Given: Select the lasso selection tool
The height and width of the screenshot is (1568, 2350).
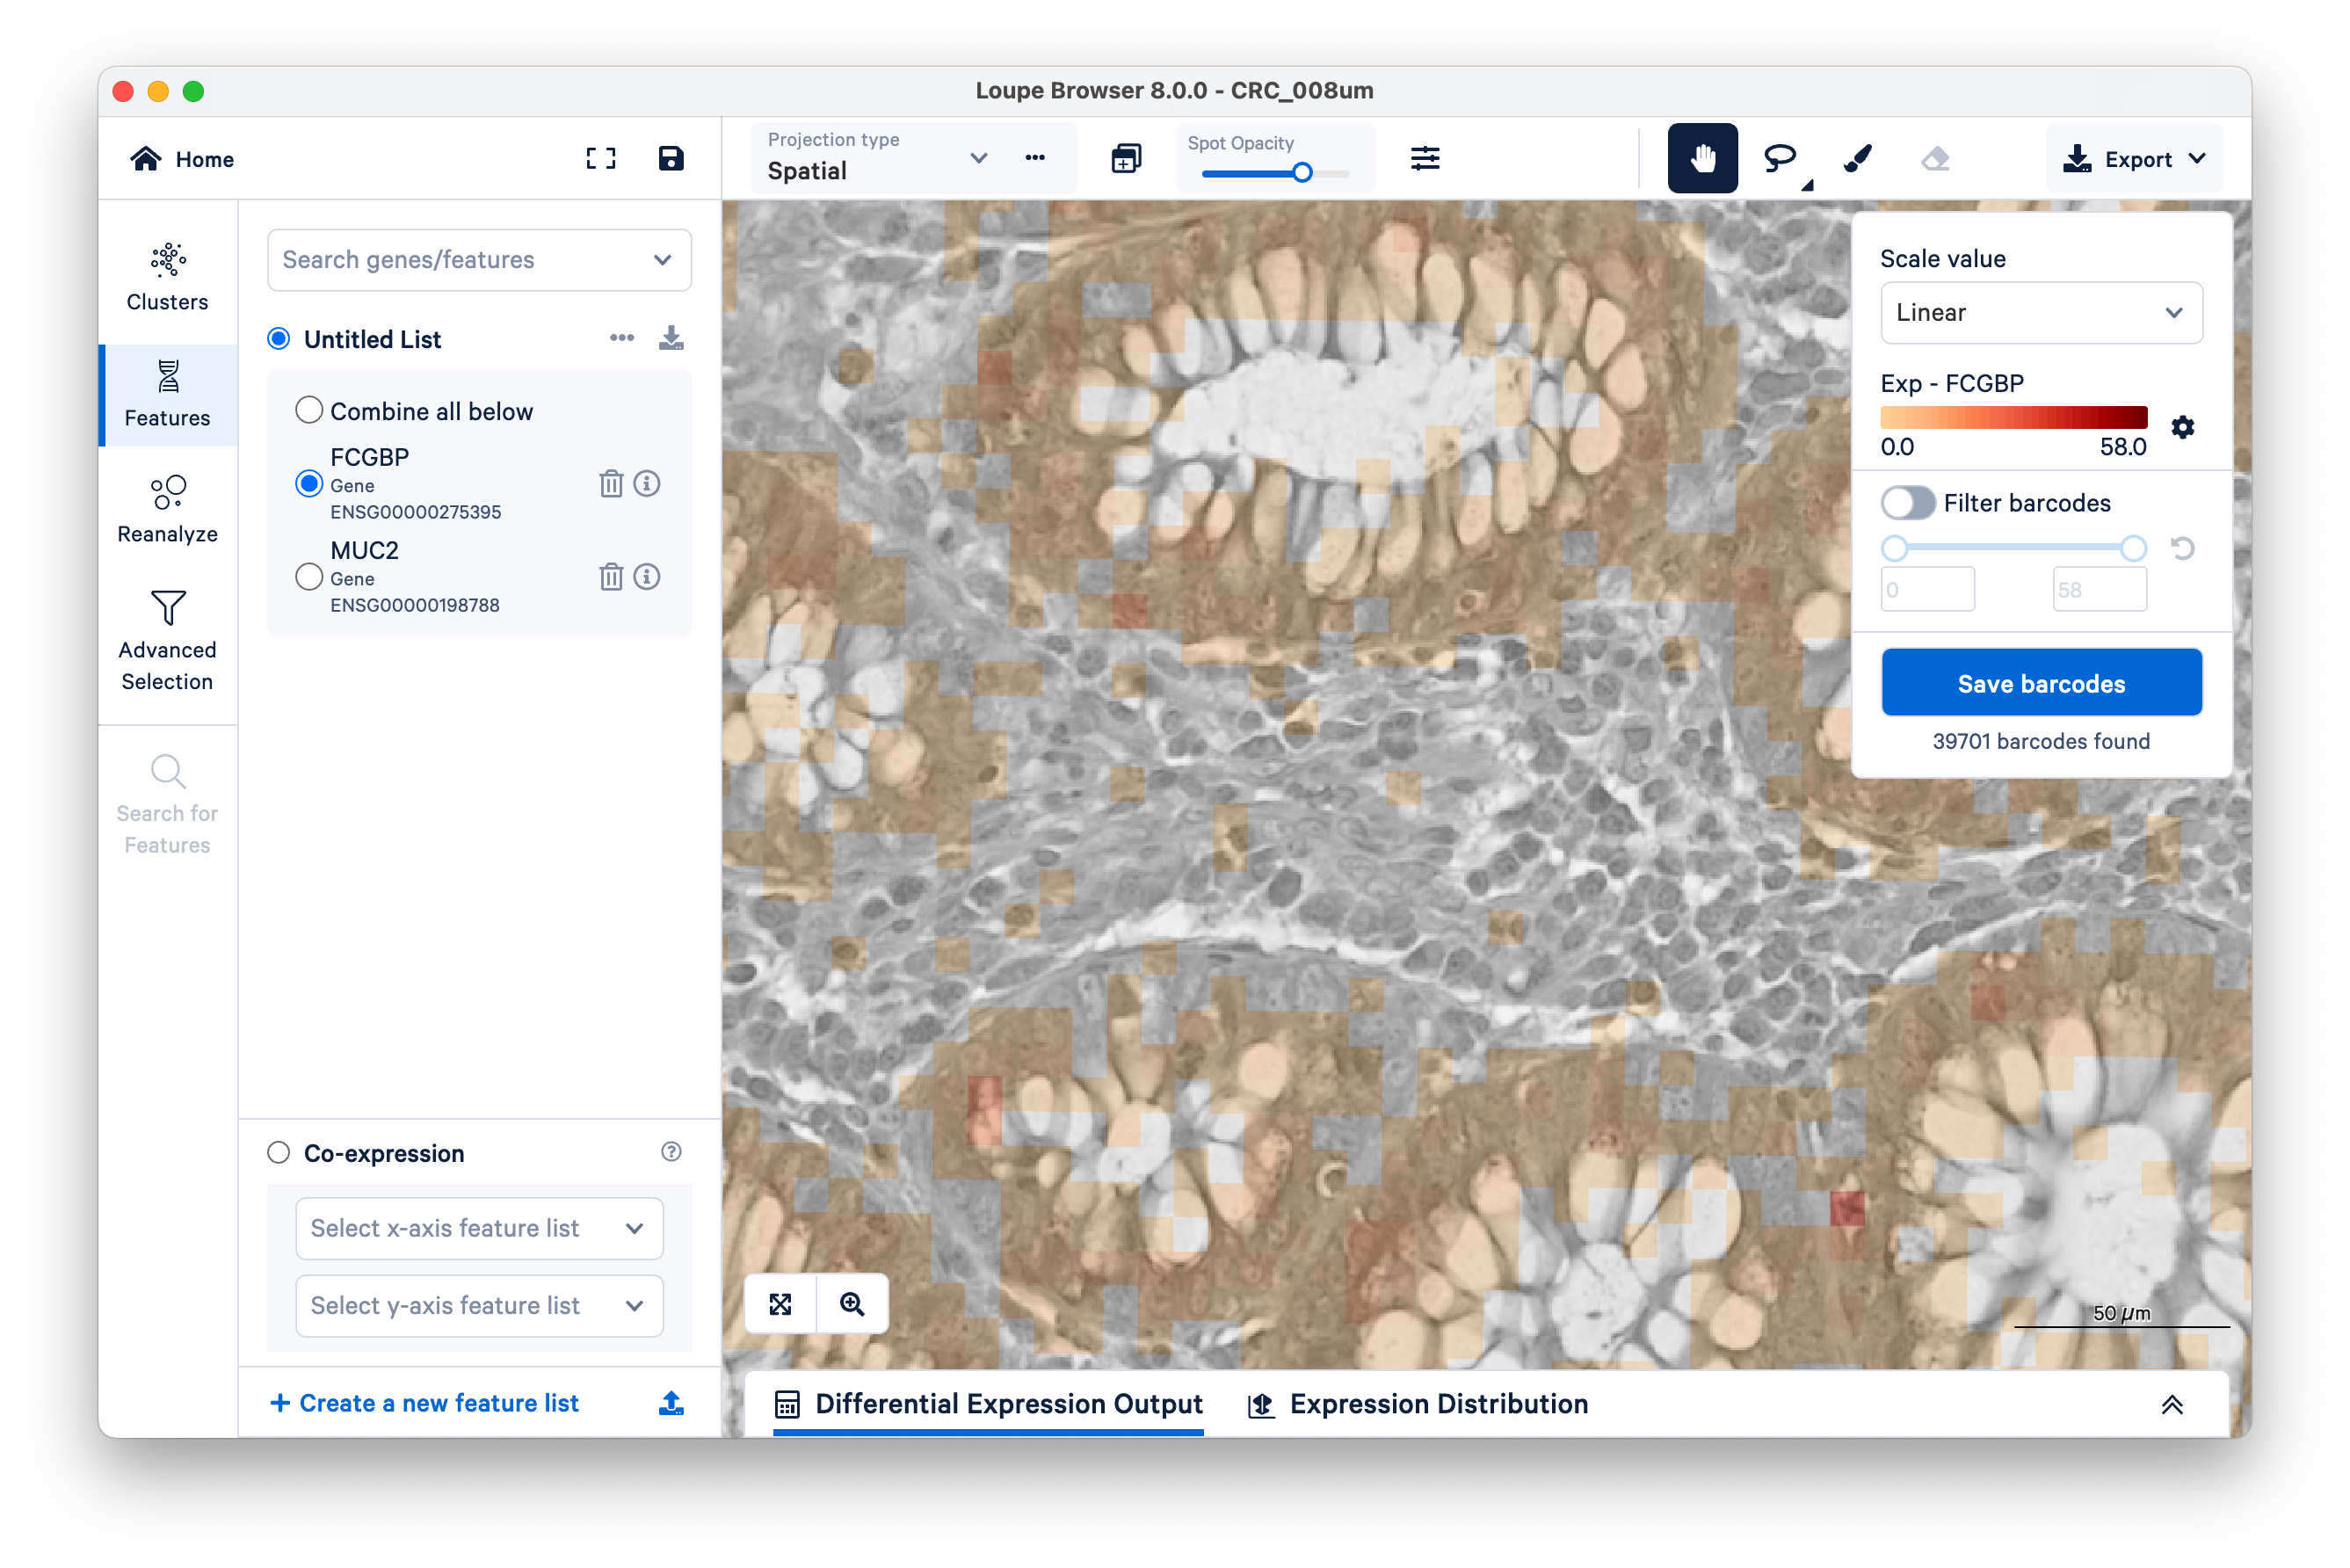Looking at the screenshot, I should coord(1780,158).
